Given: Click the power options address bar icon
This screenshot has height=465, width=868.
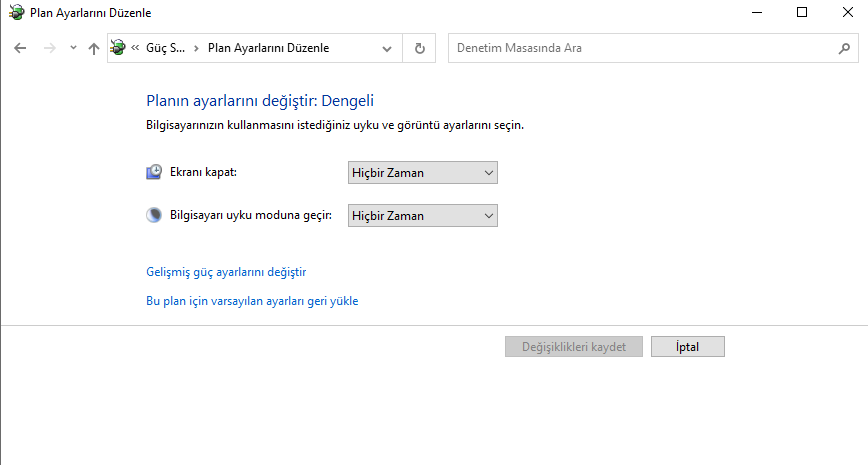Looking at the screenshot, I should click(x=119, y=48).
